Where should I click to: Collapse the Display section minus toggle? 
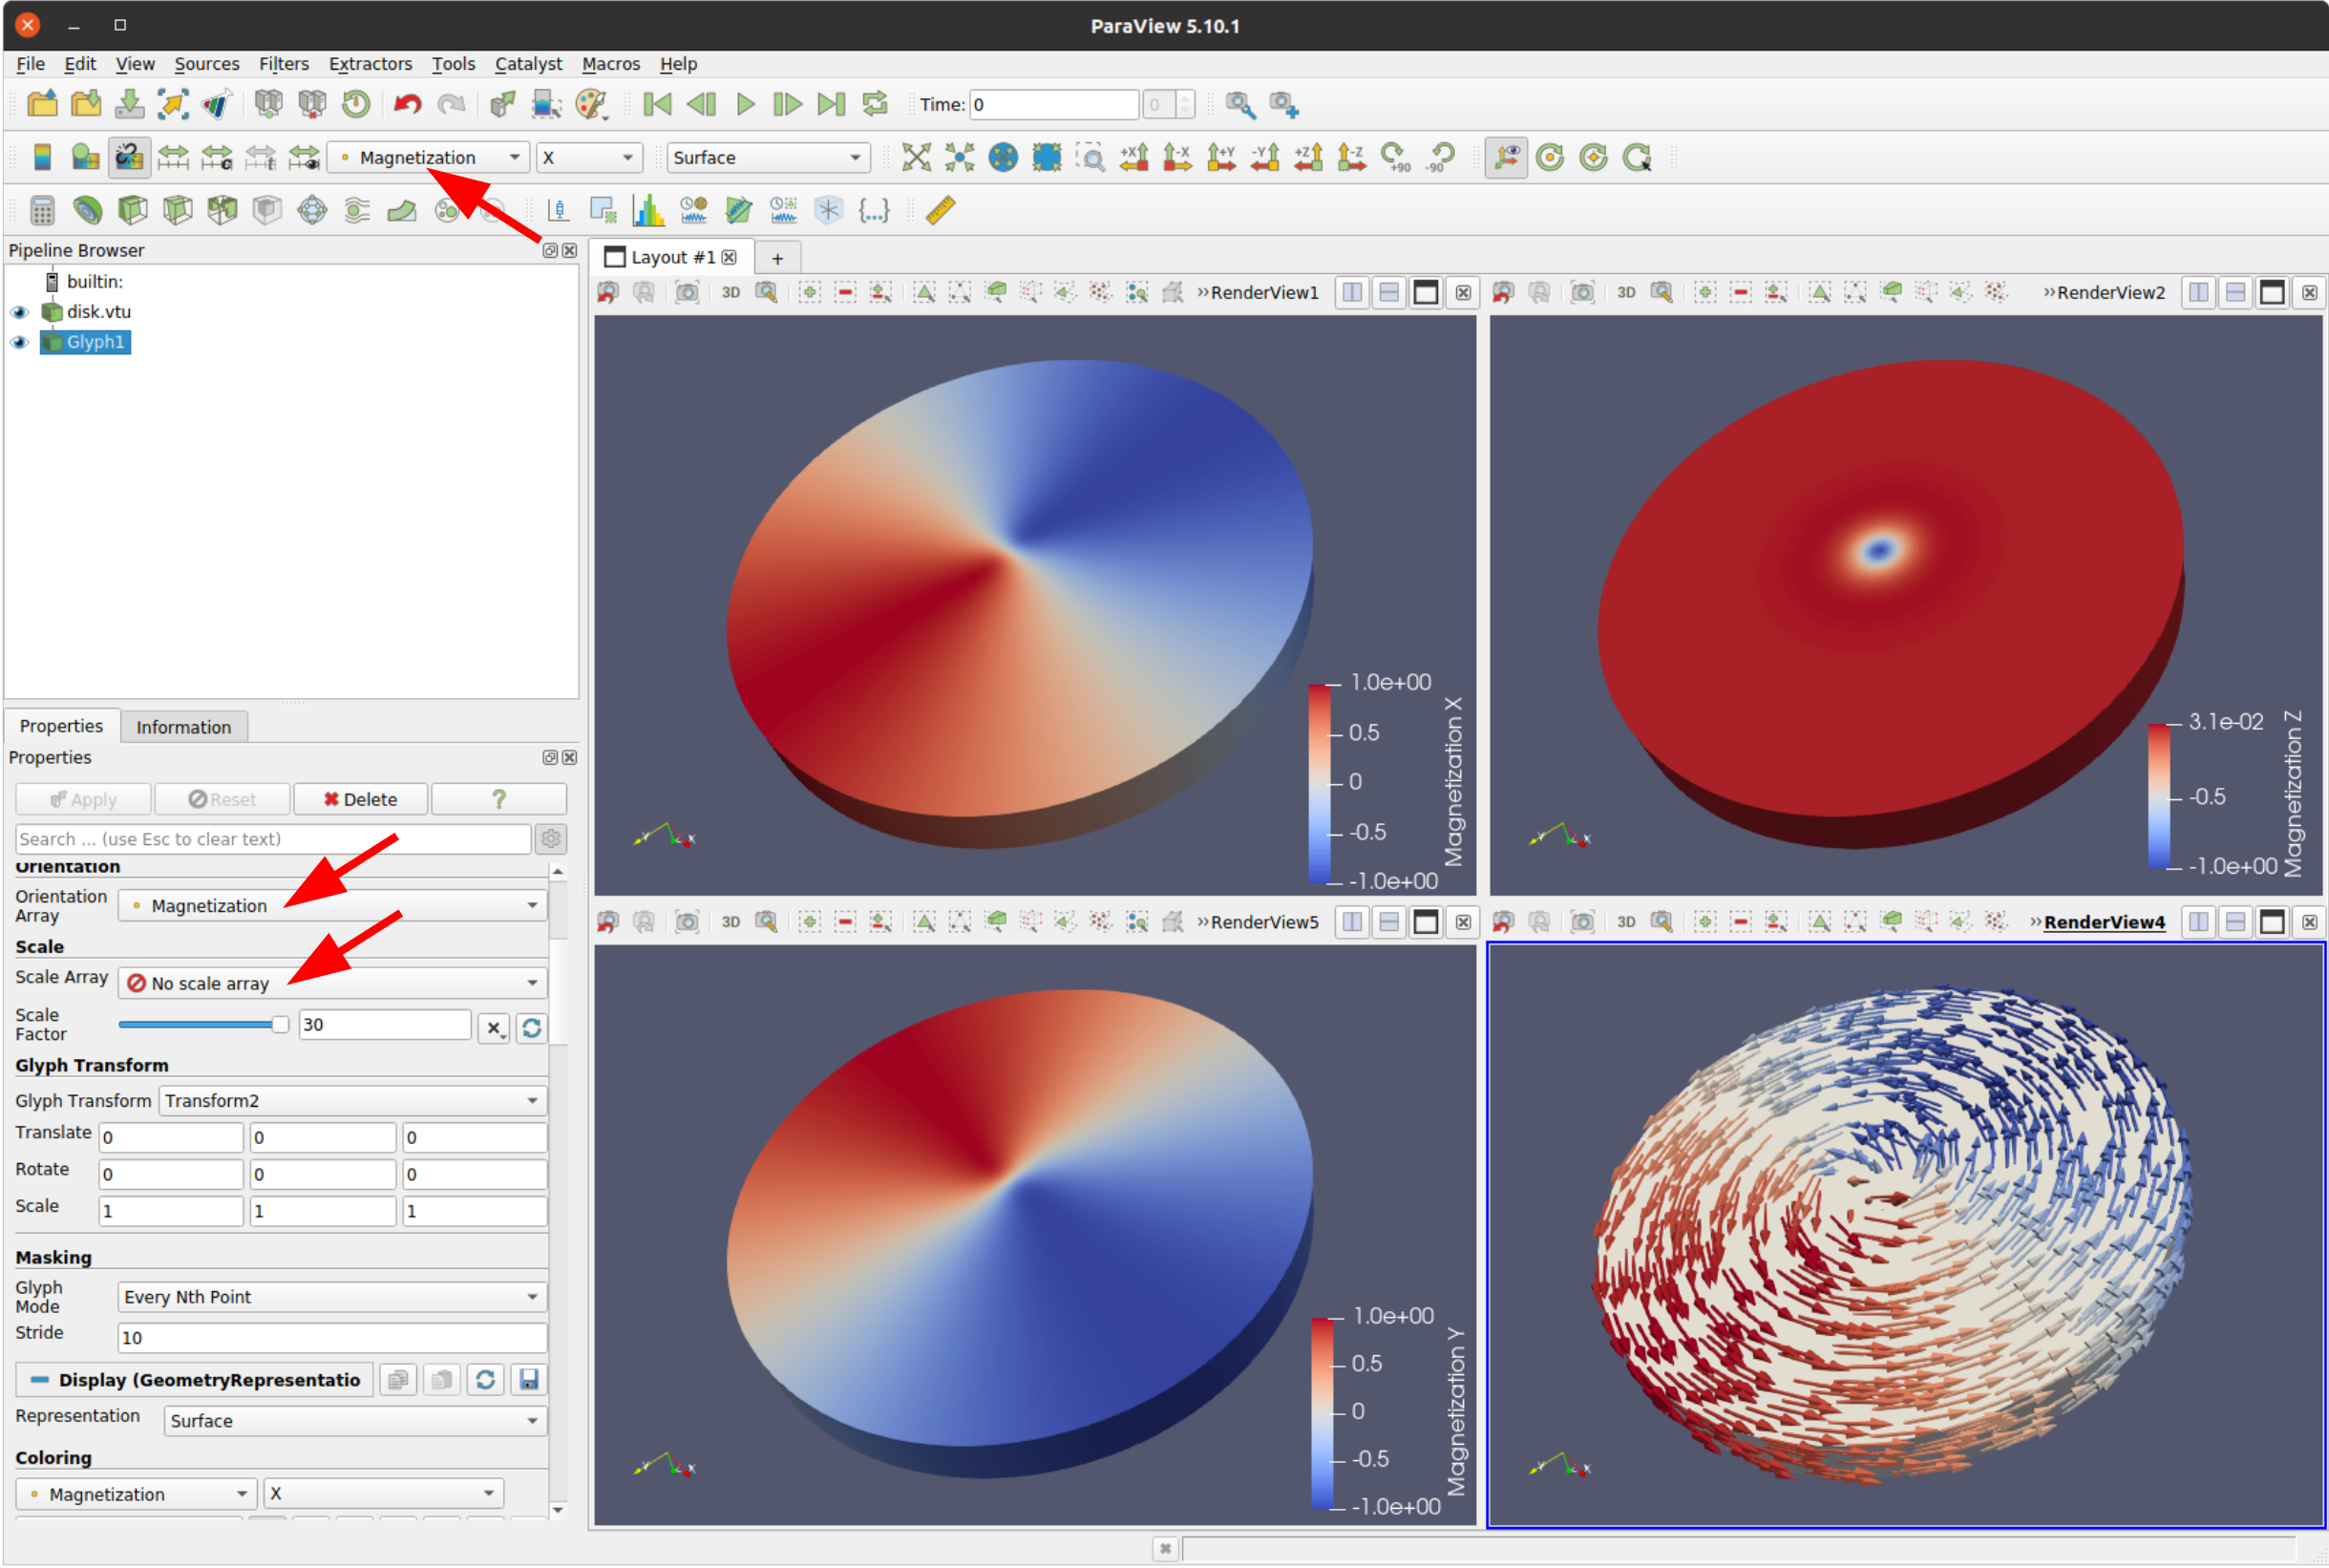tap(39, 1380)
